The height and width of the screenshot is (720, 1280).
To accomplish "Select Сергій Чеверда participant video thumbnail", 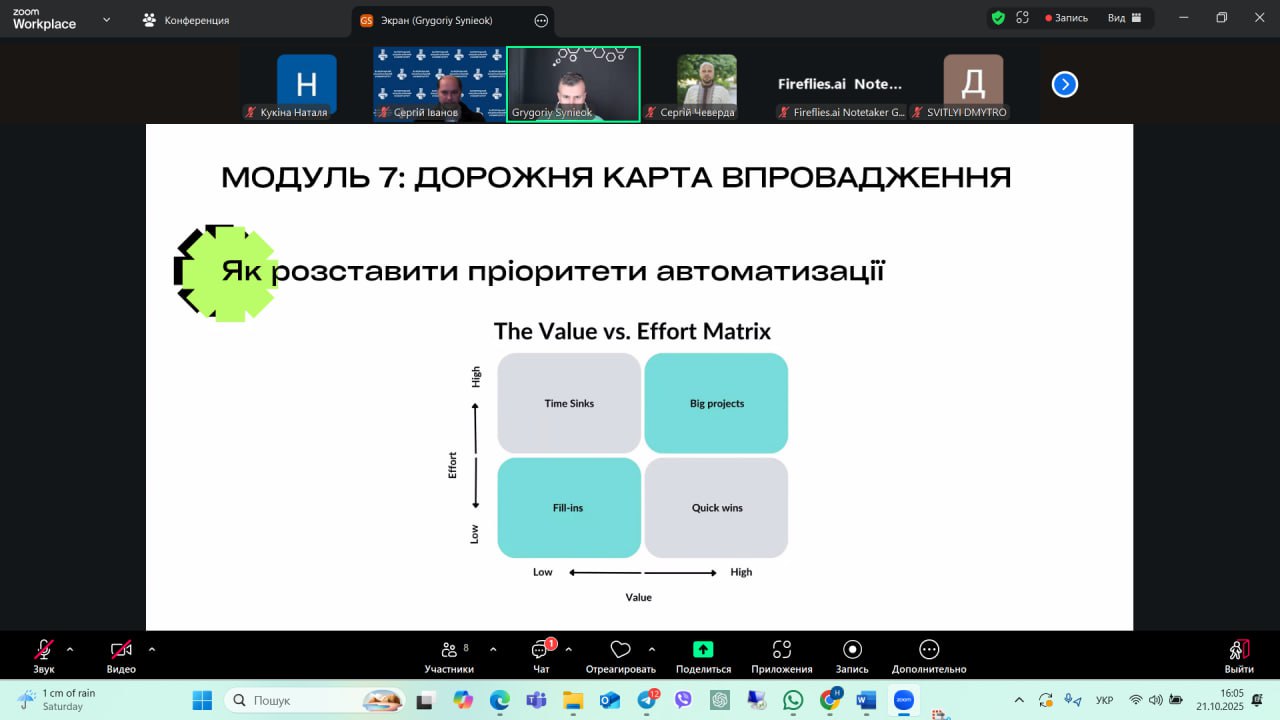I will [x=707, y=84].
